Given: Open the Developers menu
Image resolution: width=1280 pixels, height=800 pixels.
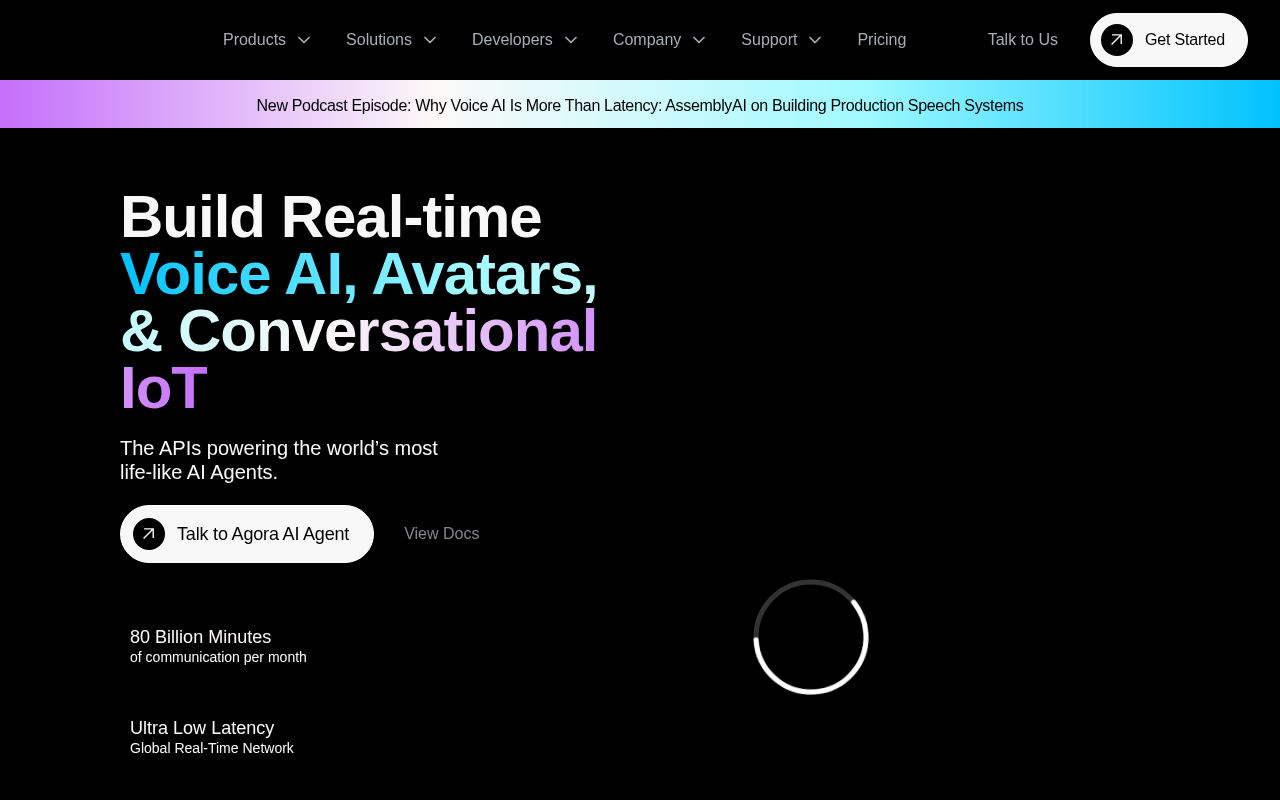Looking at the screenshot, I should [x=512, y=40].
